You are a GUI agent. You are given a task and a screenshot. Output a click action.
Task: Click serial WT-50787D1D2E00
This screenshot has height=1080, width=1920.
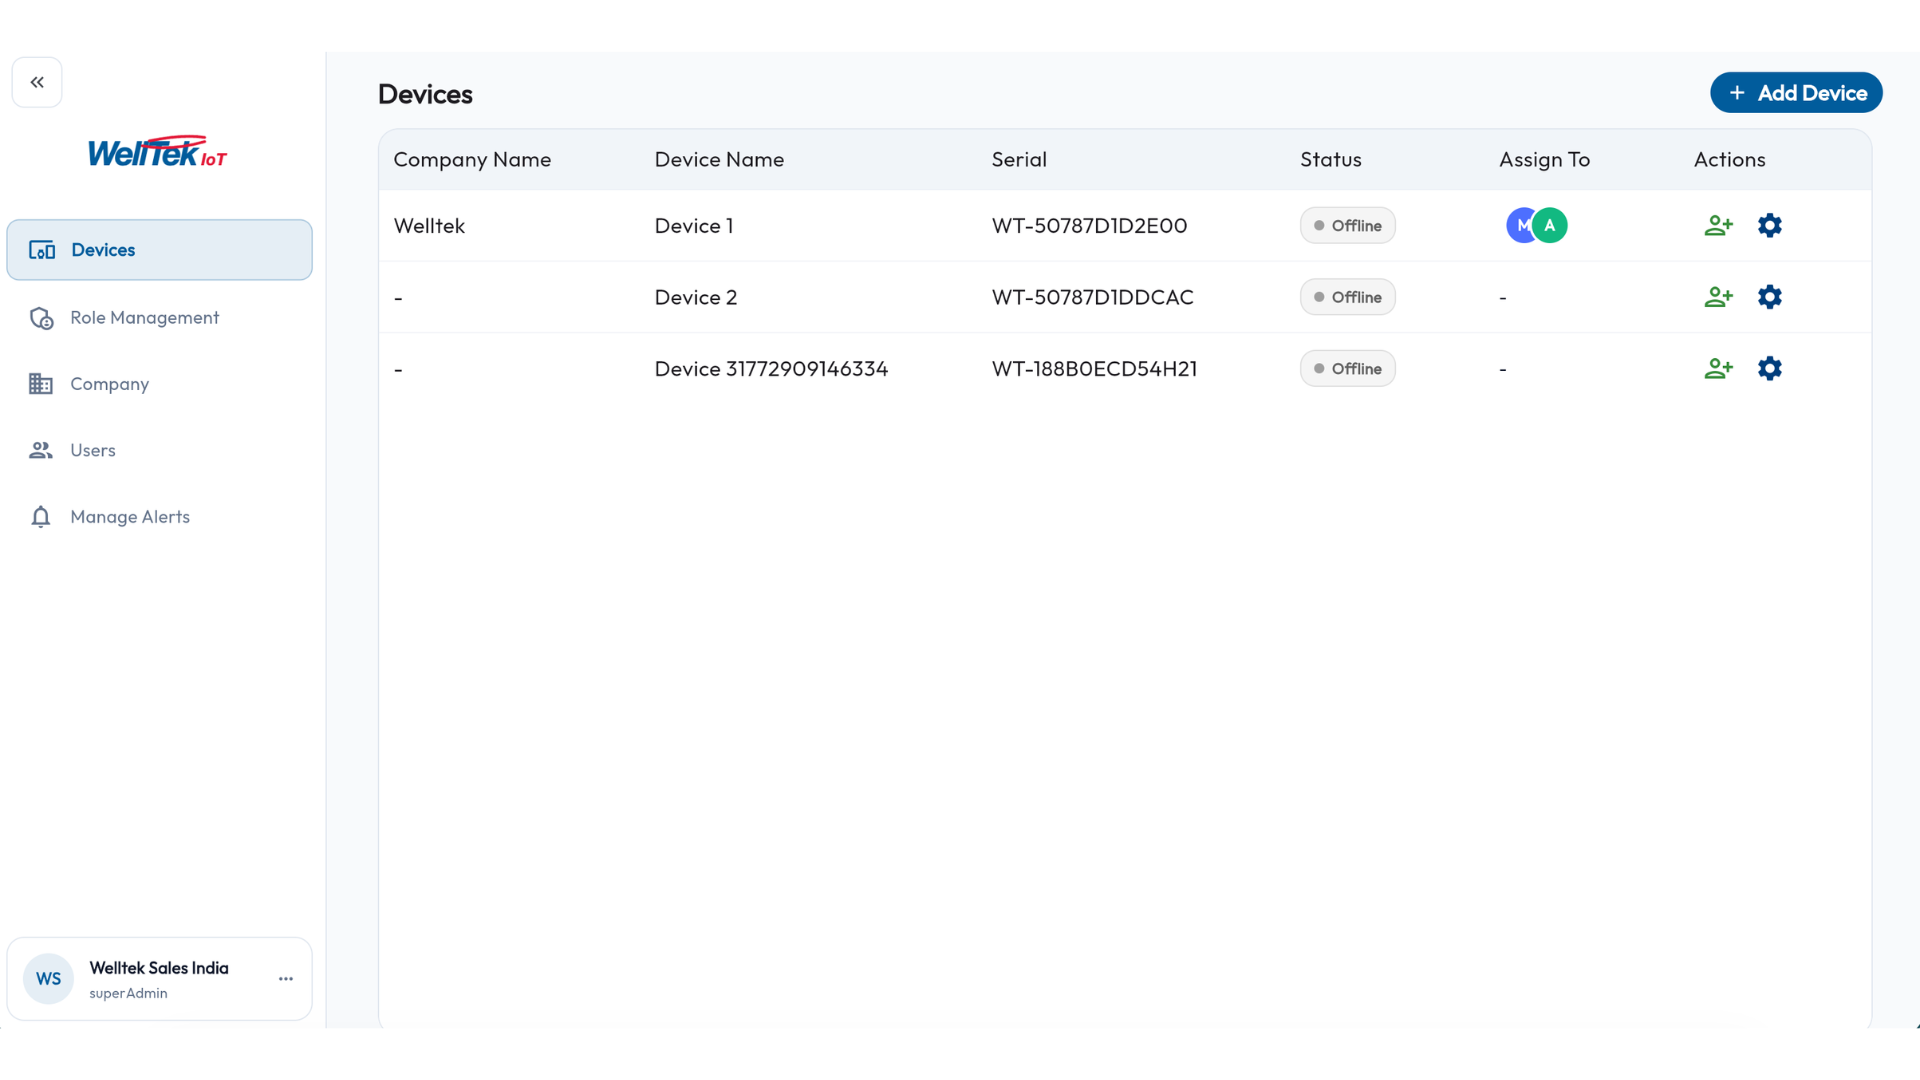click(1089, 226)
